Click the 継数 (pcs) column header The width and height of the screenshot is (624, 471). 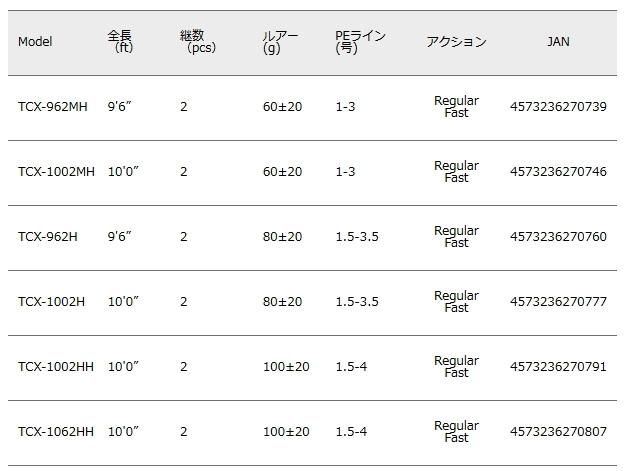coord(199,42)
